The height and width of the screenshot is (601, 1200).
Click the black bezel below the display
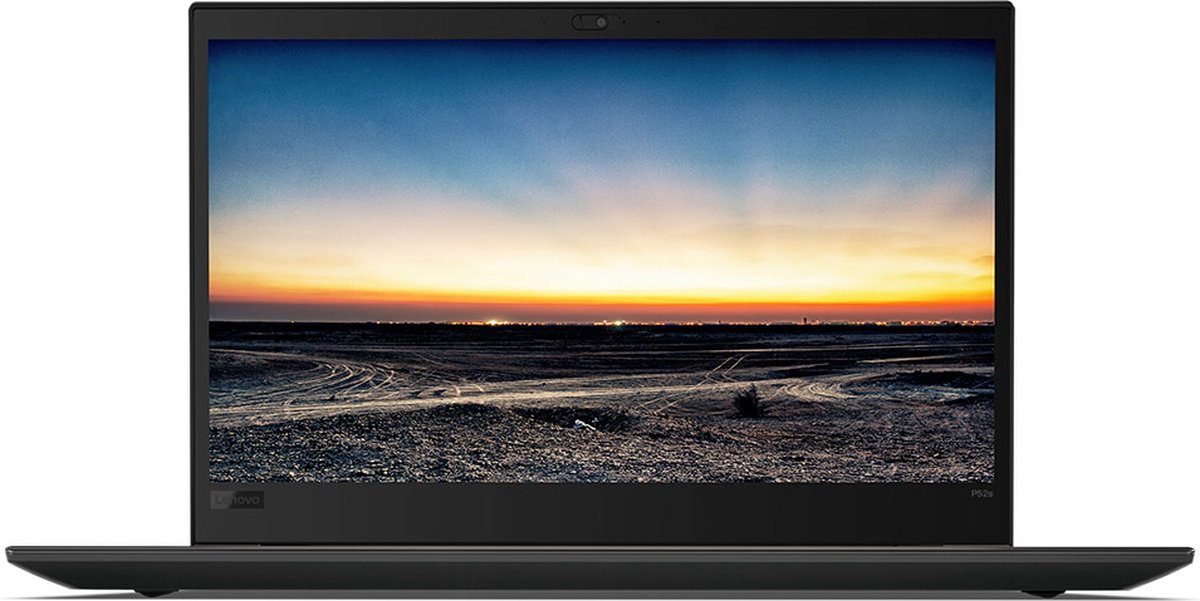click(600, 510)
